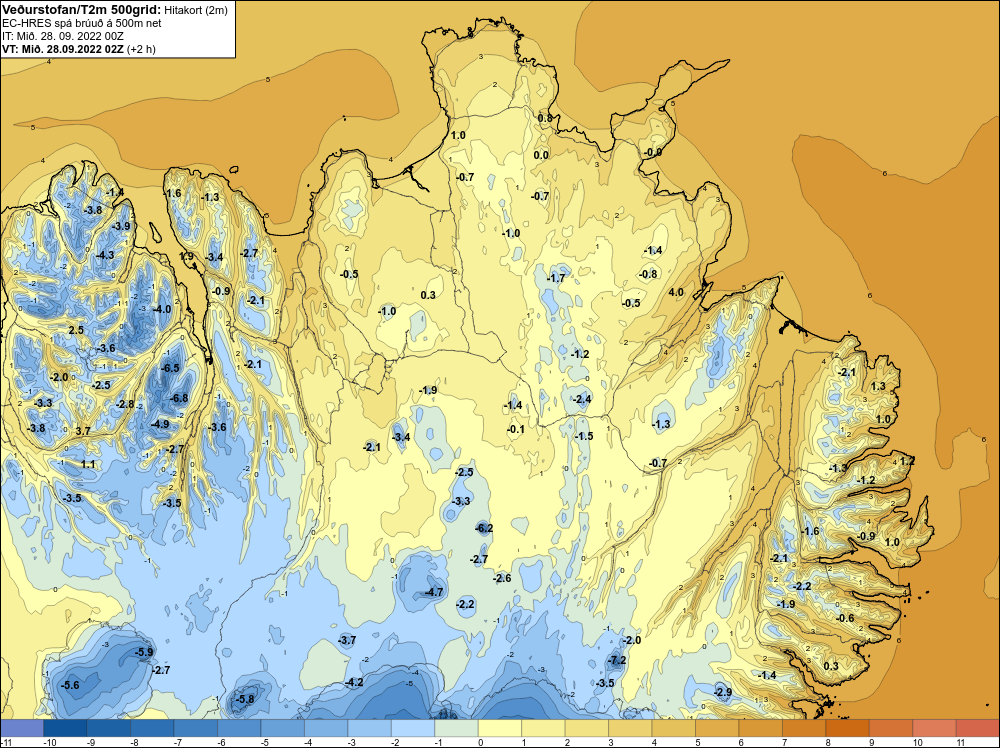Click the -0.1 temperature value
Viewport: 1000px width, 748px height.
pyautogui.click(x=515, y=429)
